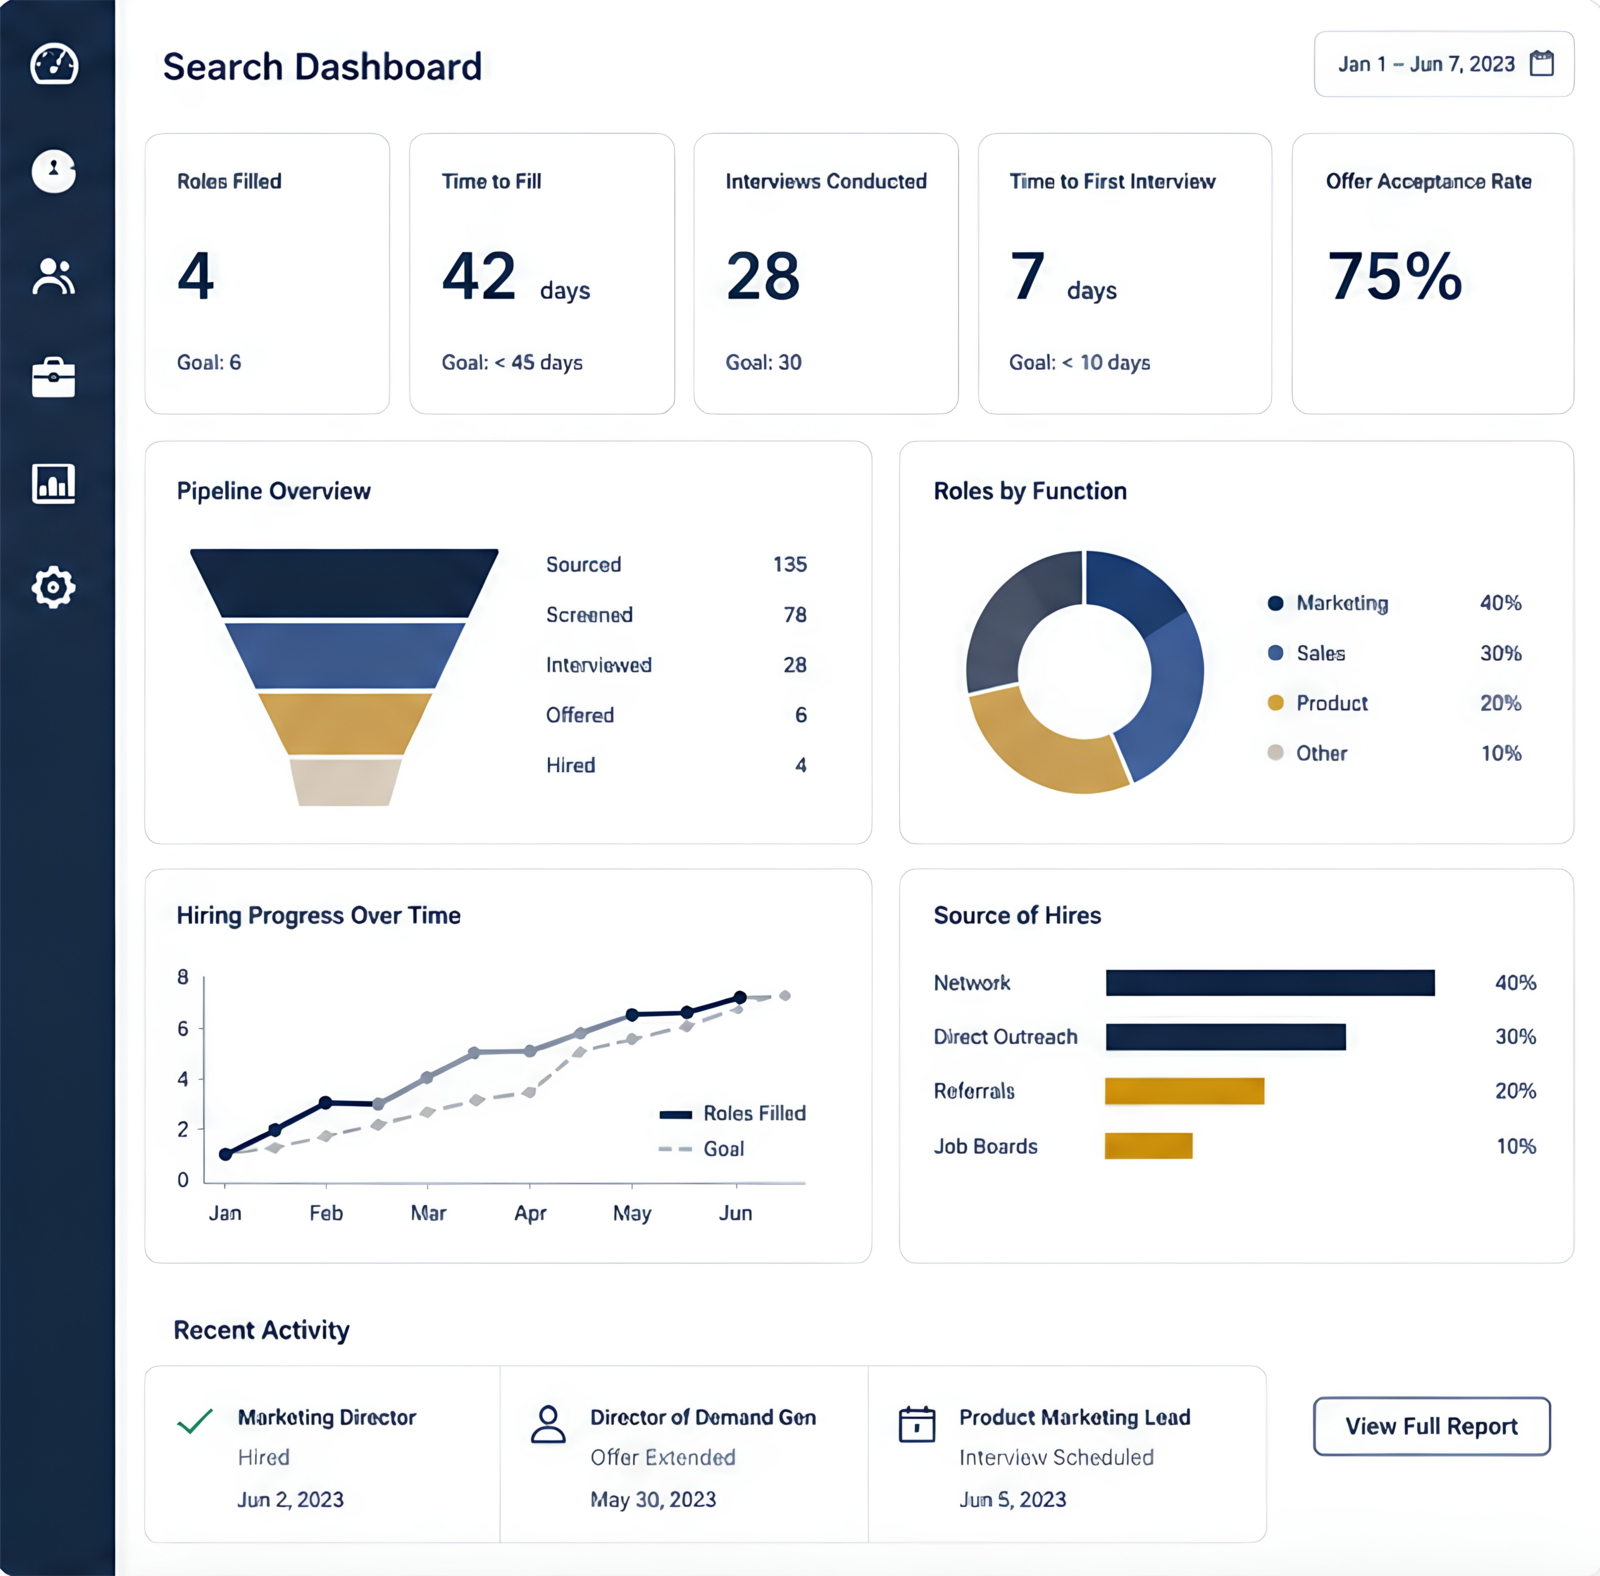
Task: Click the person icon beside Director of Demand Gen
Action: click(548, 1424)
